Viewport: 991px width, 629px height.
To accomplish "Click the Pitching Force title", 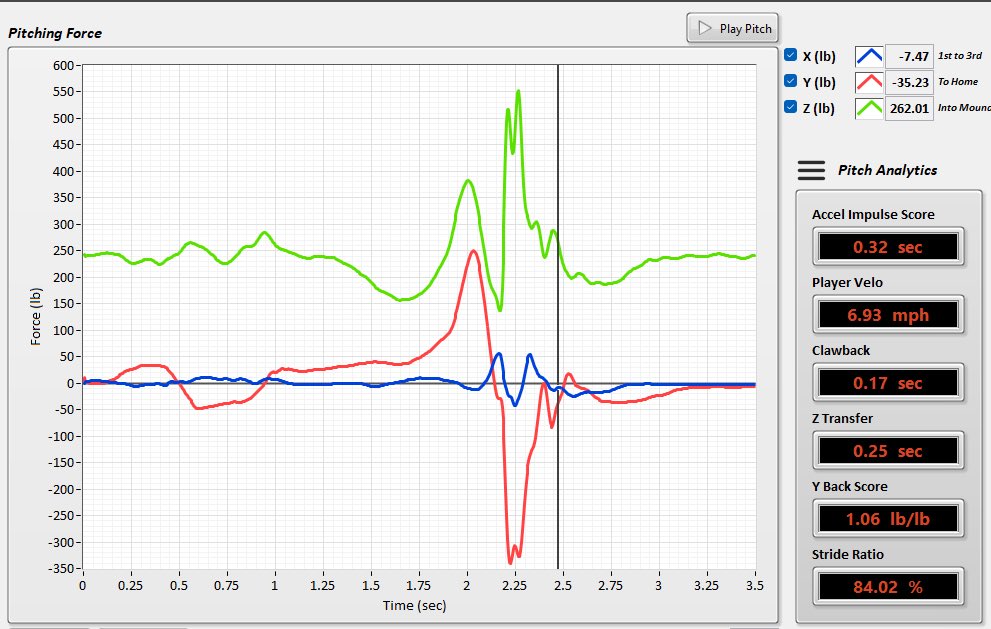I will coord(55,33).
